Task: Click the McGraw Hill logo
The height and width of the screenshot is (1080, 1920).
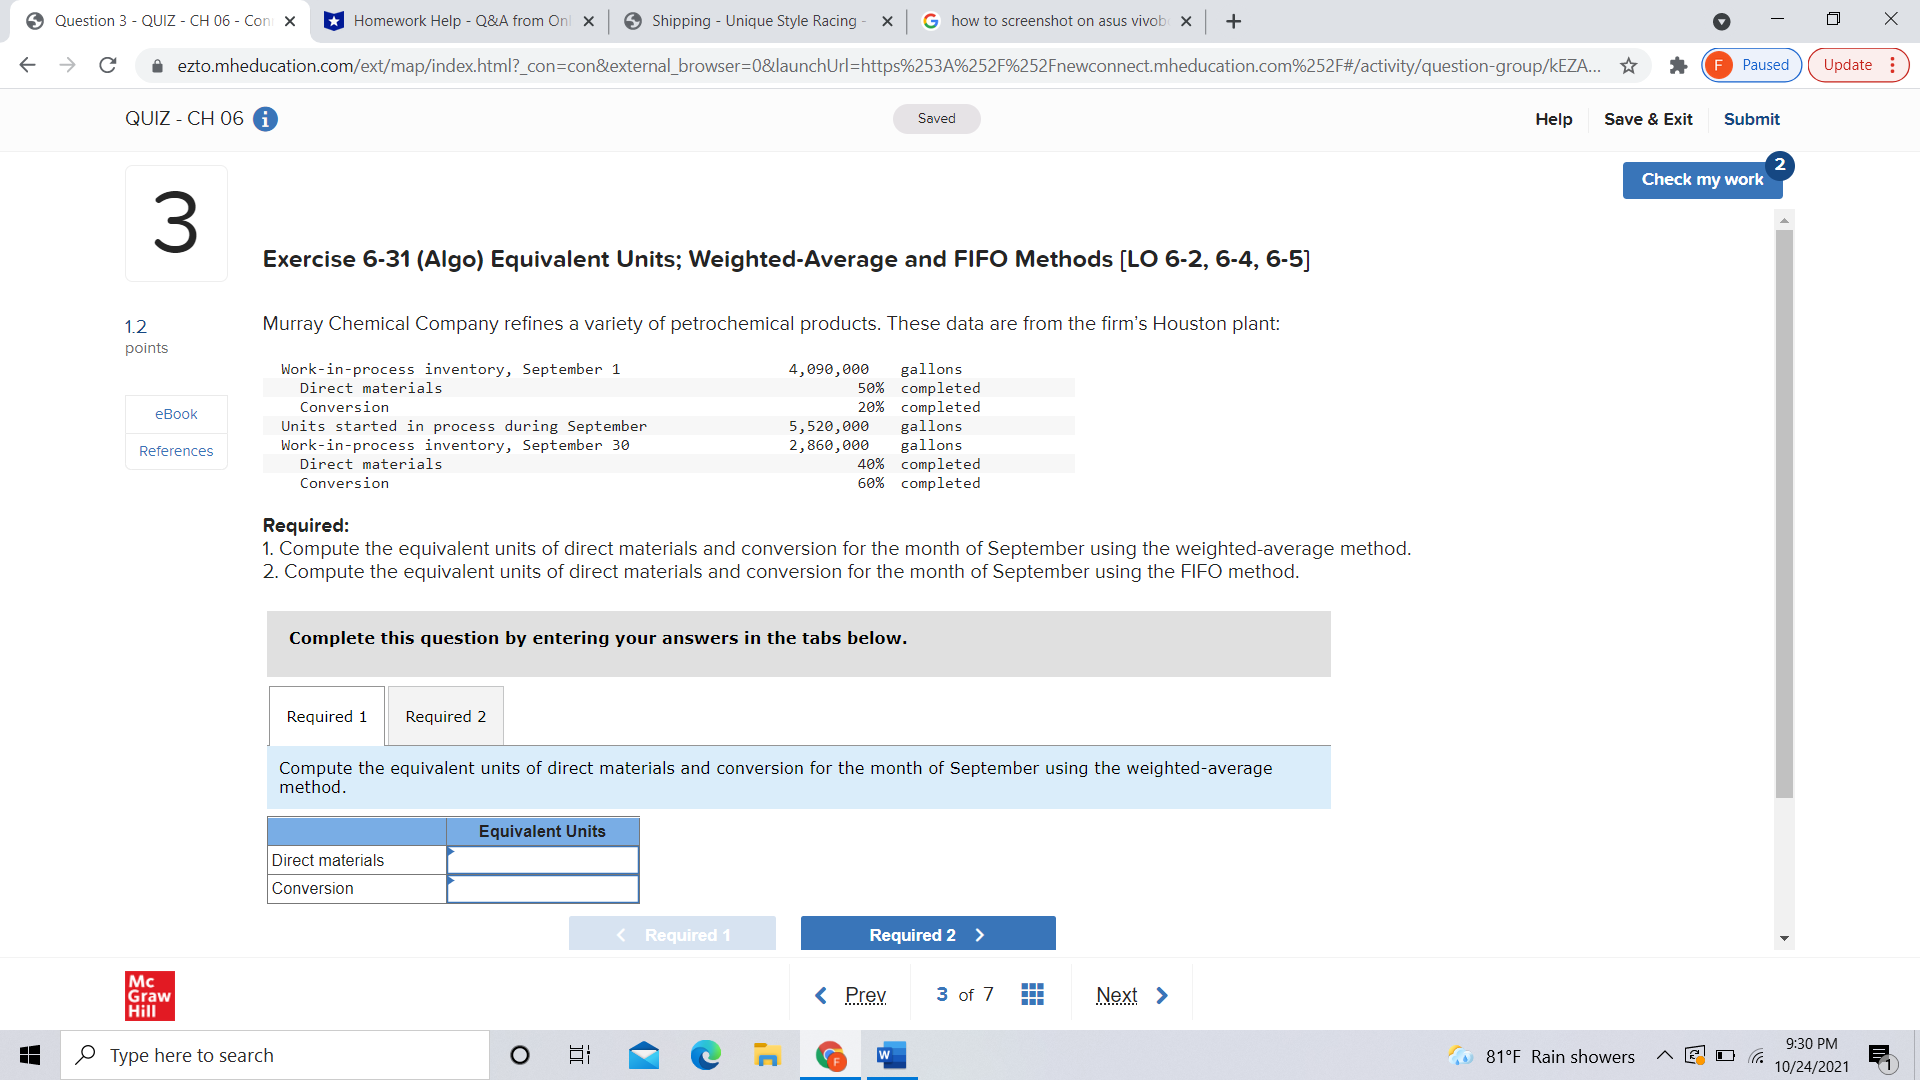Action: [149, 996]
